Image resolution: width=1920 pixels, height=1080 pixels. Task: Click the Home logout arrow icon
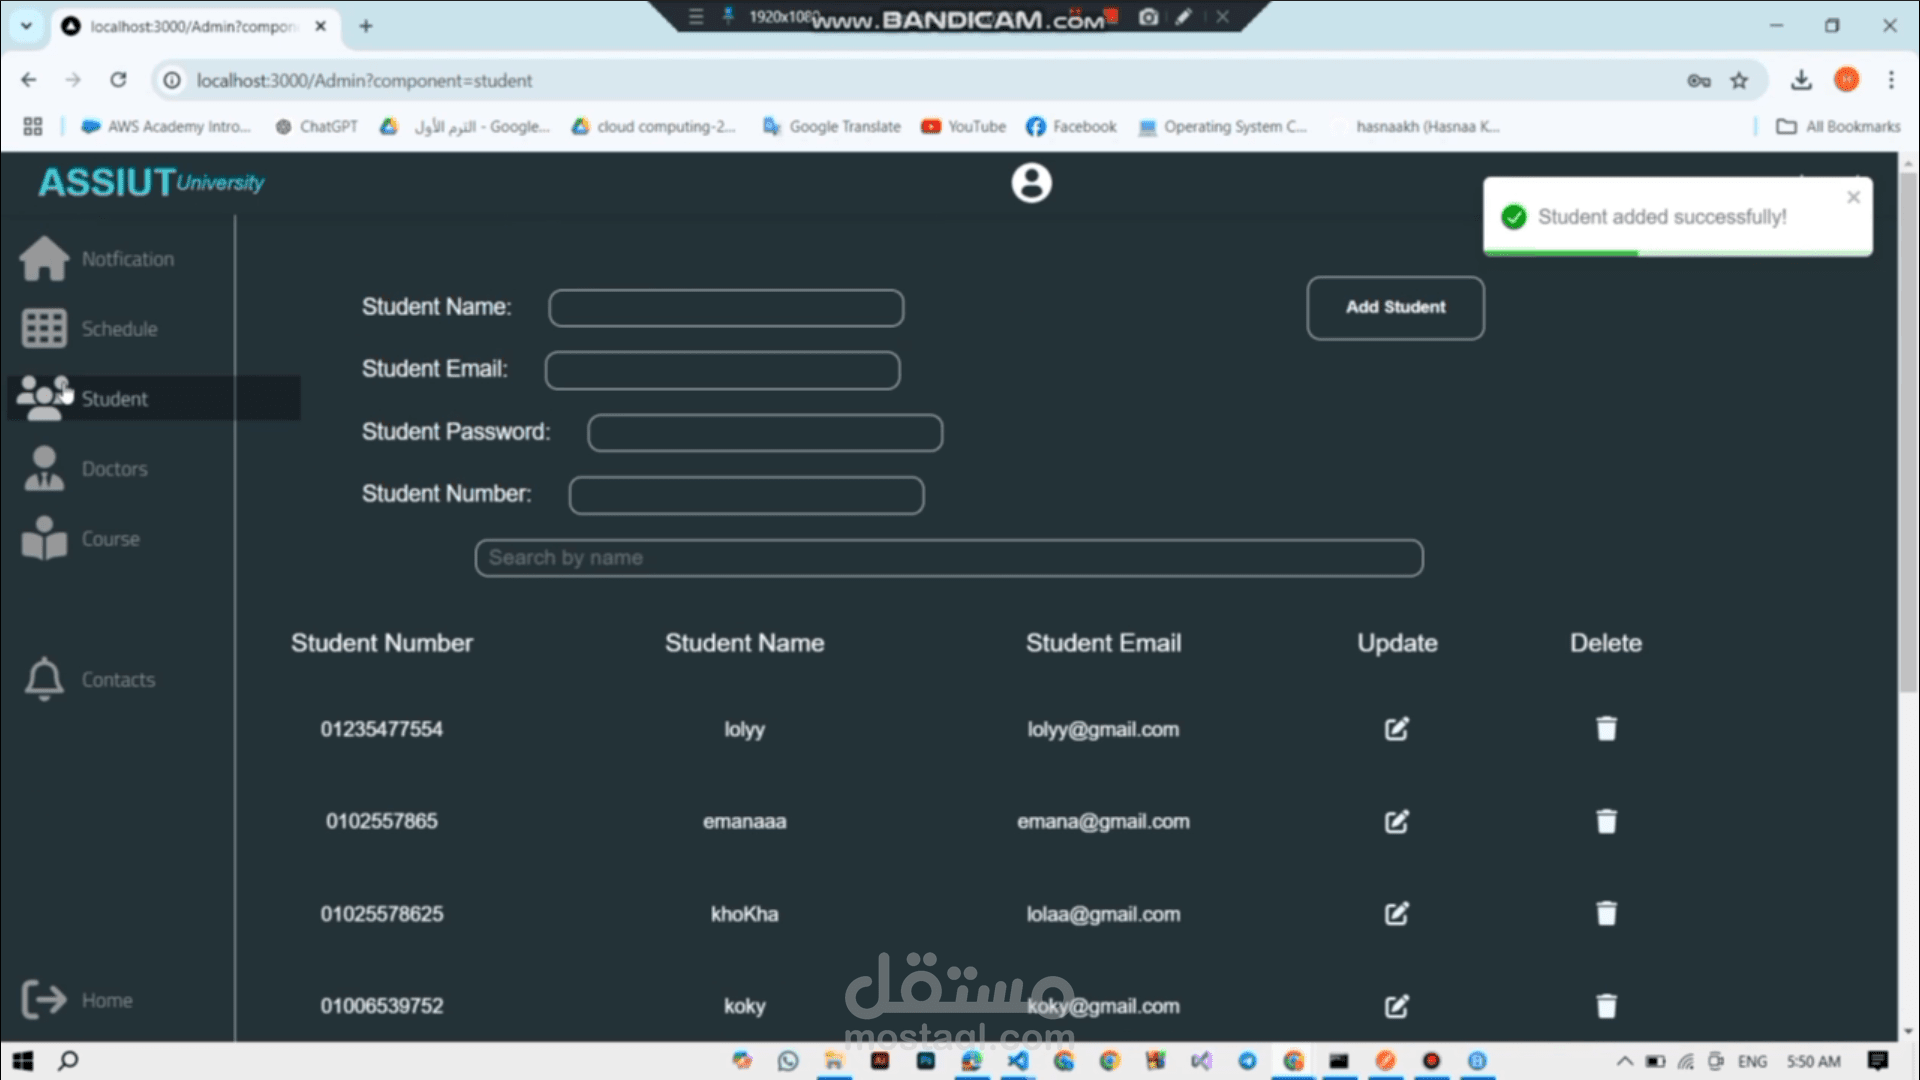44,999
